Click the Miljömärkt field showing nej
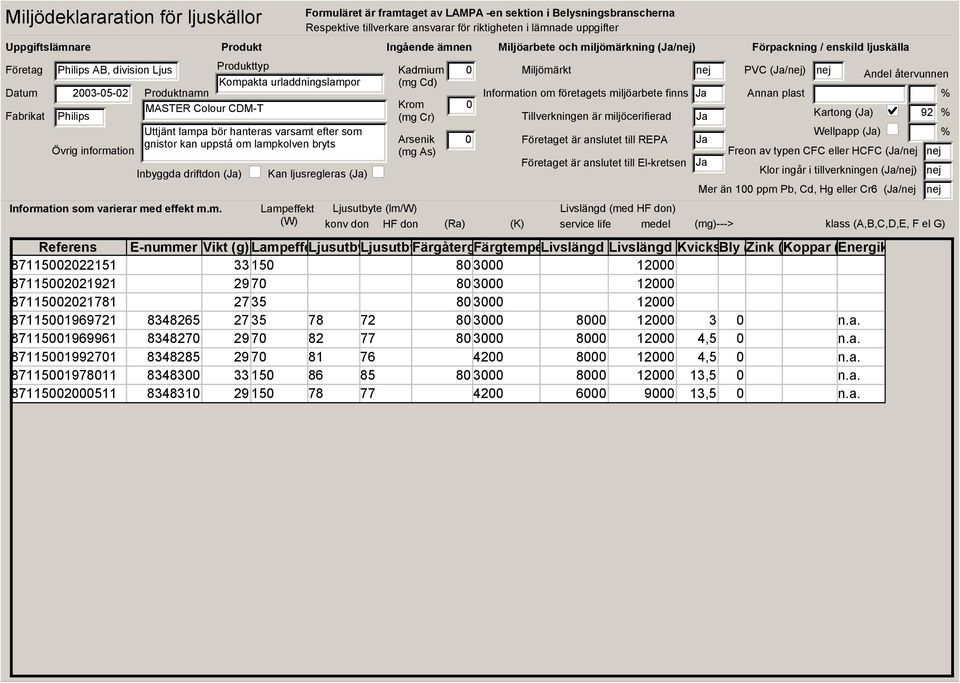This screenshot has width=960, height=683. point(709,71)
